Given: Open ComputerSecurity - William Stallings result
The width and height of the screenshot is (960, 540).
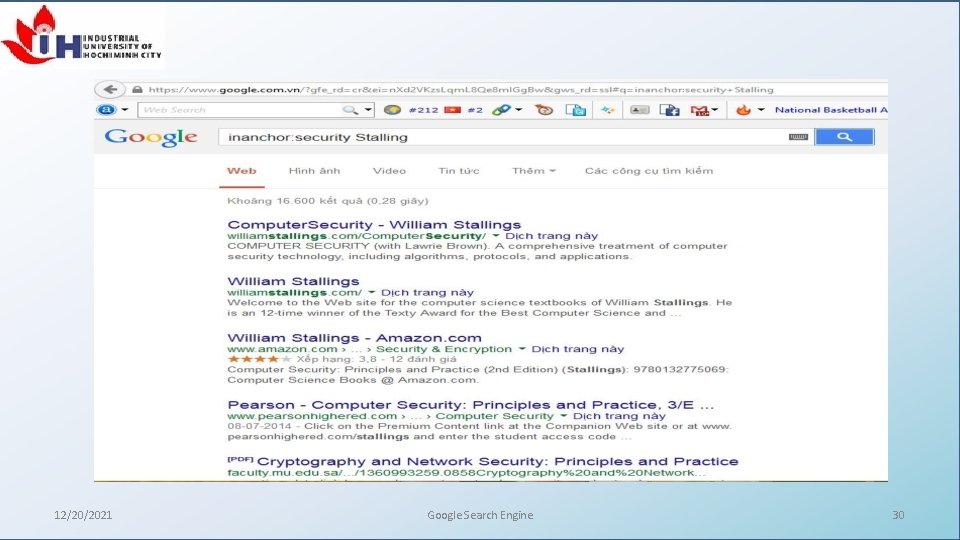Looking at the screenshot, I should [374, 225].
